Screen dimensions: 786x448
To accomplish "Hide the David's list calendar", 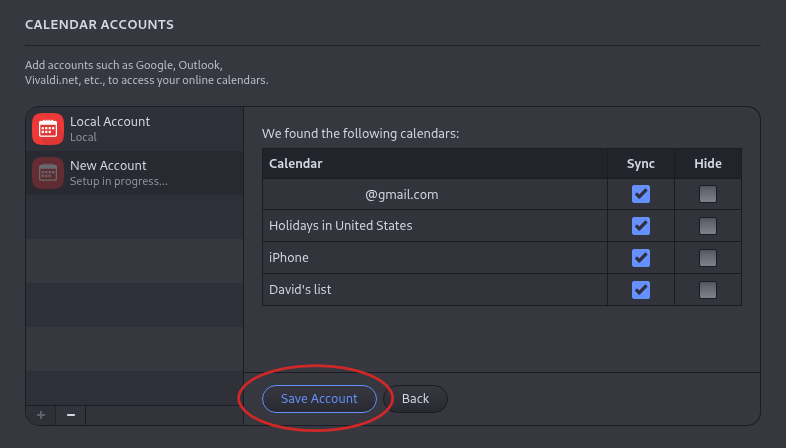I will pos(708,290).
